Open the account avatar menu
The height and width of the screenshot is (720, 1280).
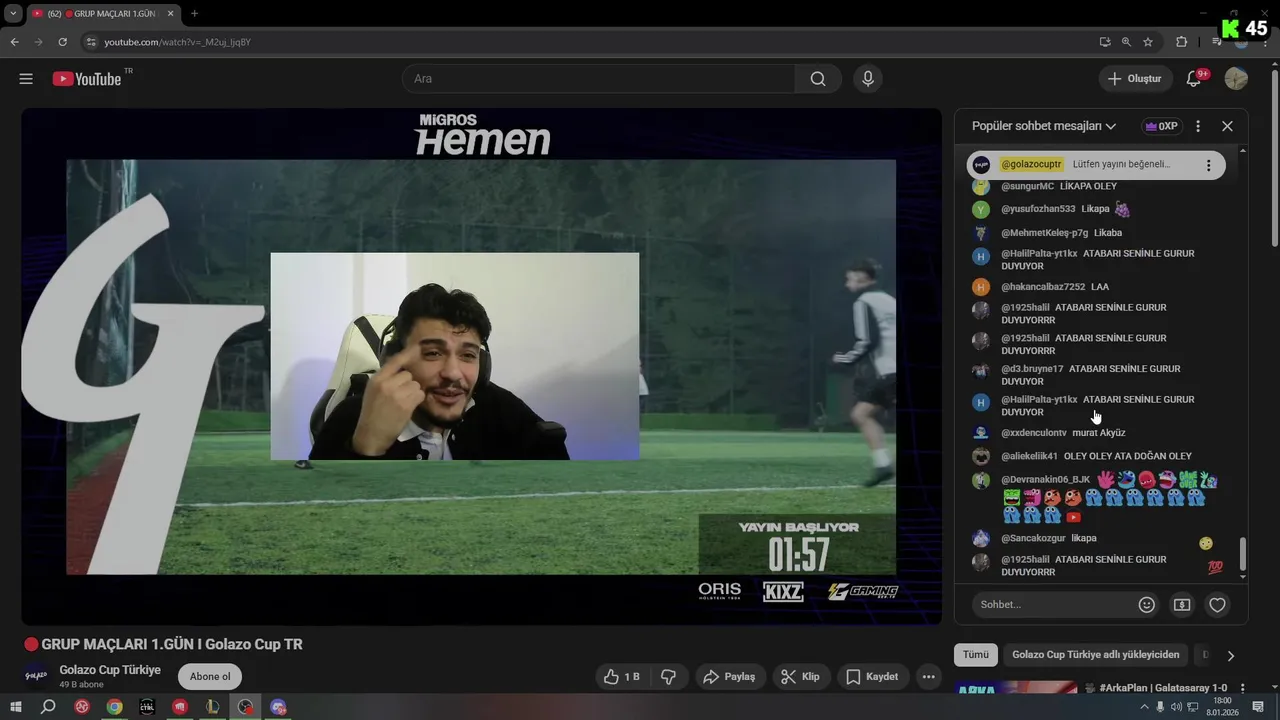coord(1236,79)
